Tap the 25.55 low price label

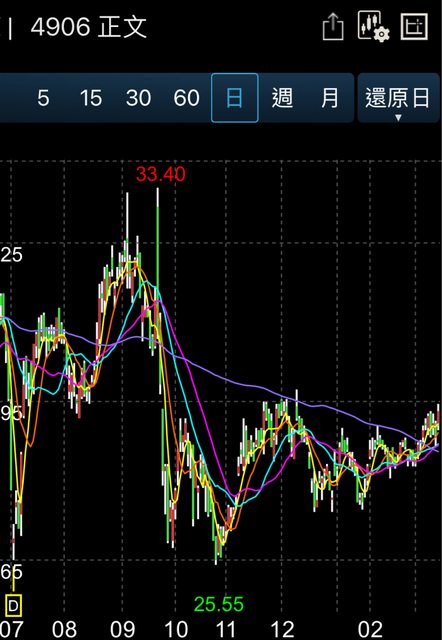pyautogui.click(x=219, y=604)
